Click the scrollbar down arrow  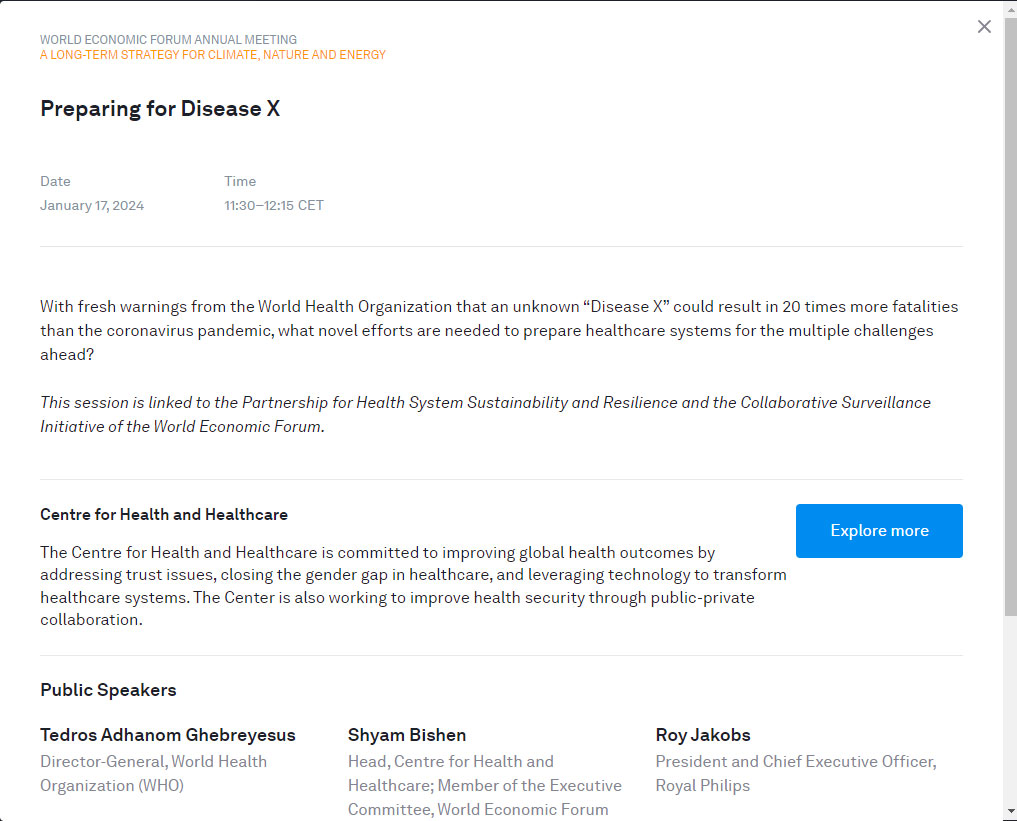point(1010,811)
